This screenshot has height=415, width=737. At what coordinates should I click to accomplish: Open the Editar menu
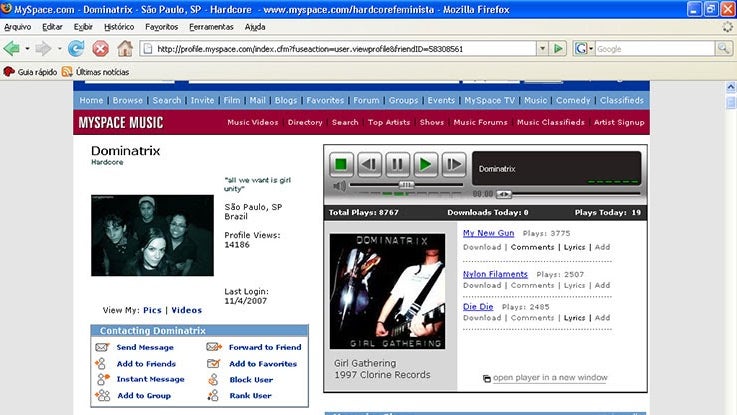pyautogui.click(x=52, y=27)
